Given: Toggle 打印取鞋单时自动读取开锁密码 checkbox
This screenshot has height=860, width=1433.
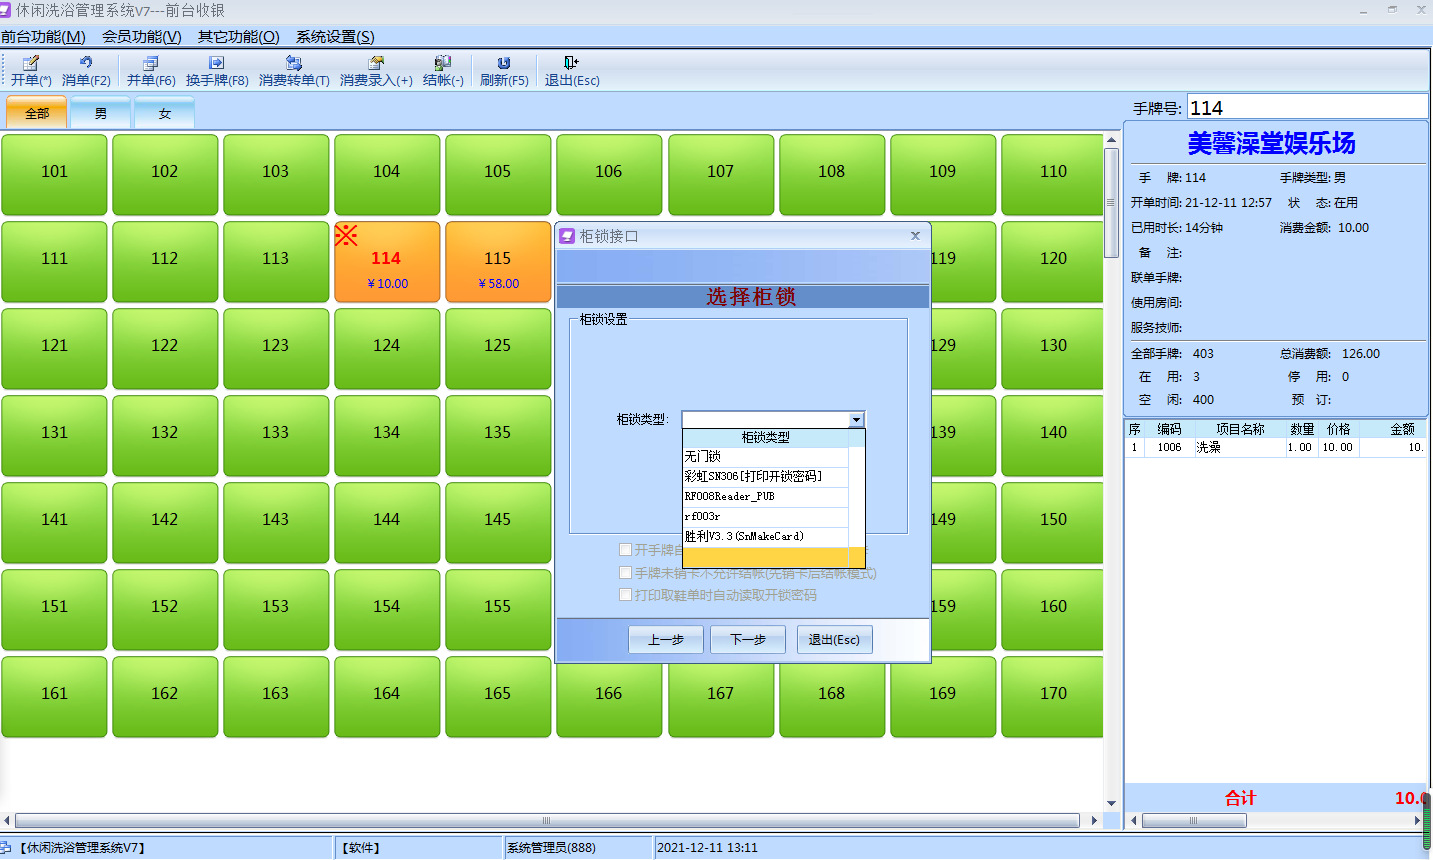Looking at the screenshot, I should point(626,595).
